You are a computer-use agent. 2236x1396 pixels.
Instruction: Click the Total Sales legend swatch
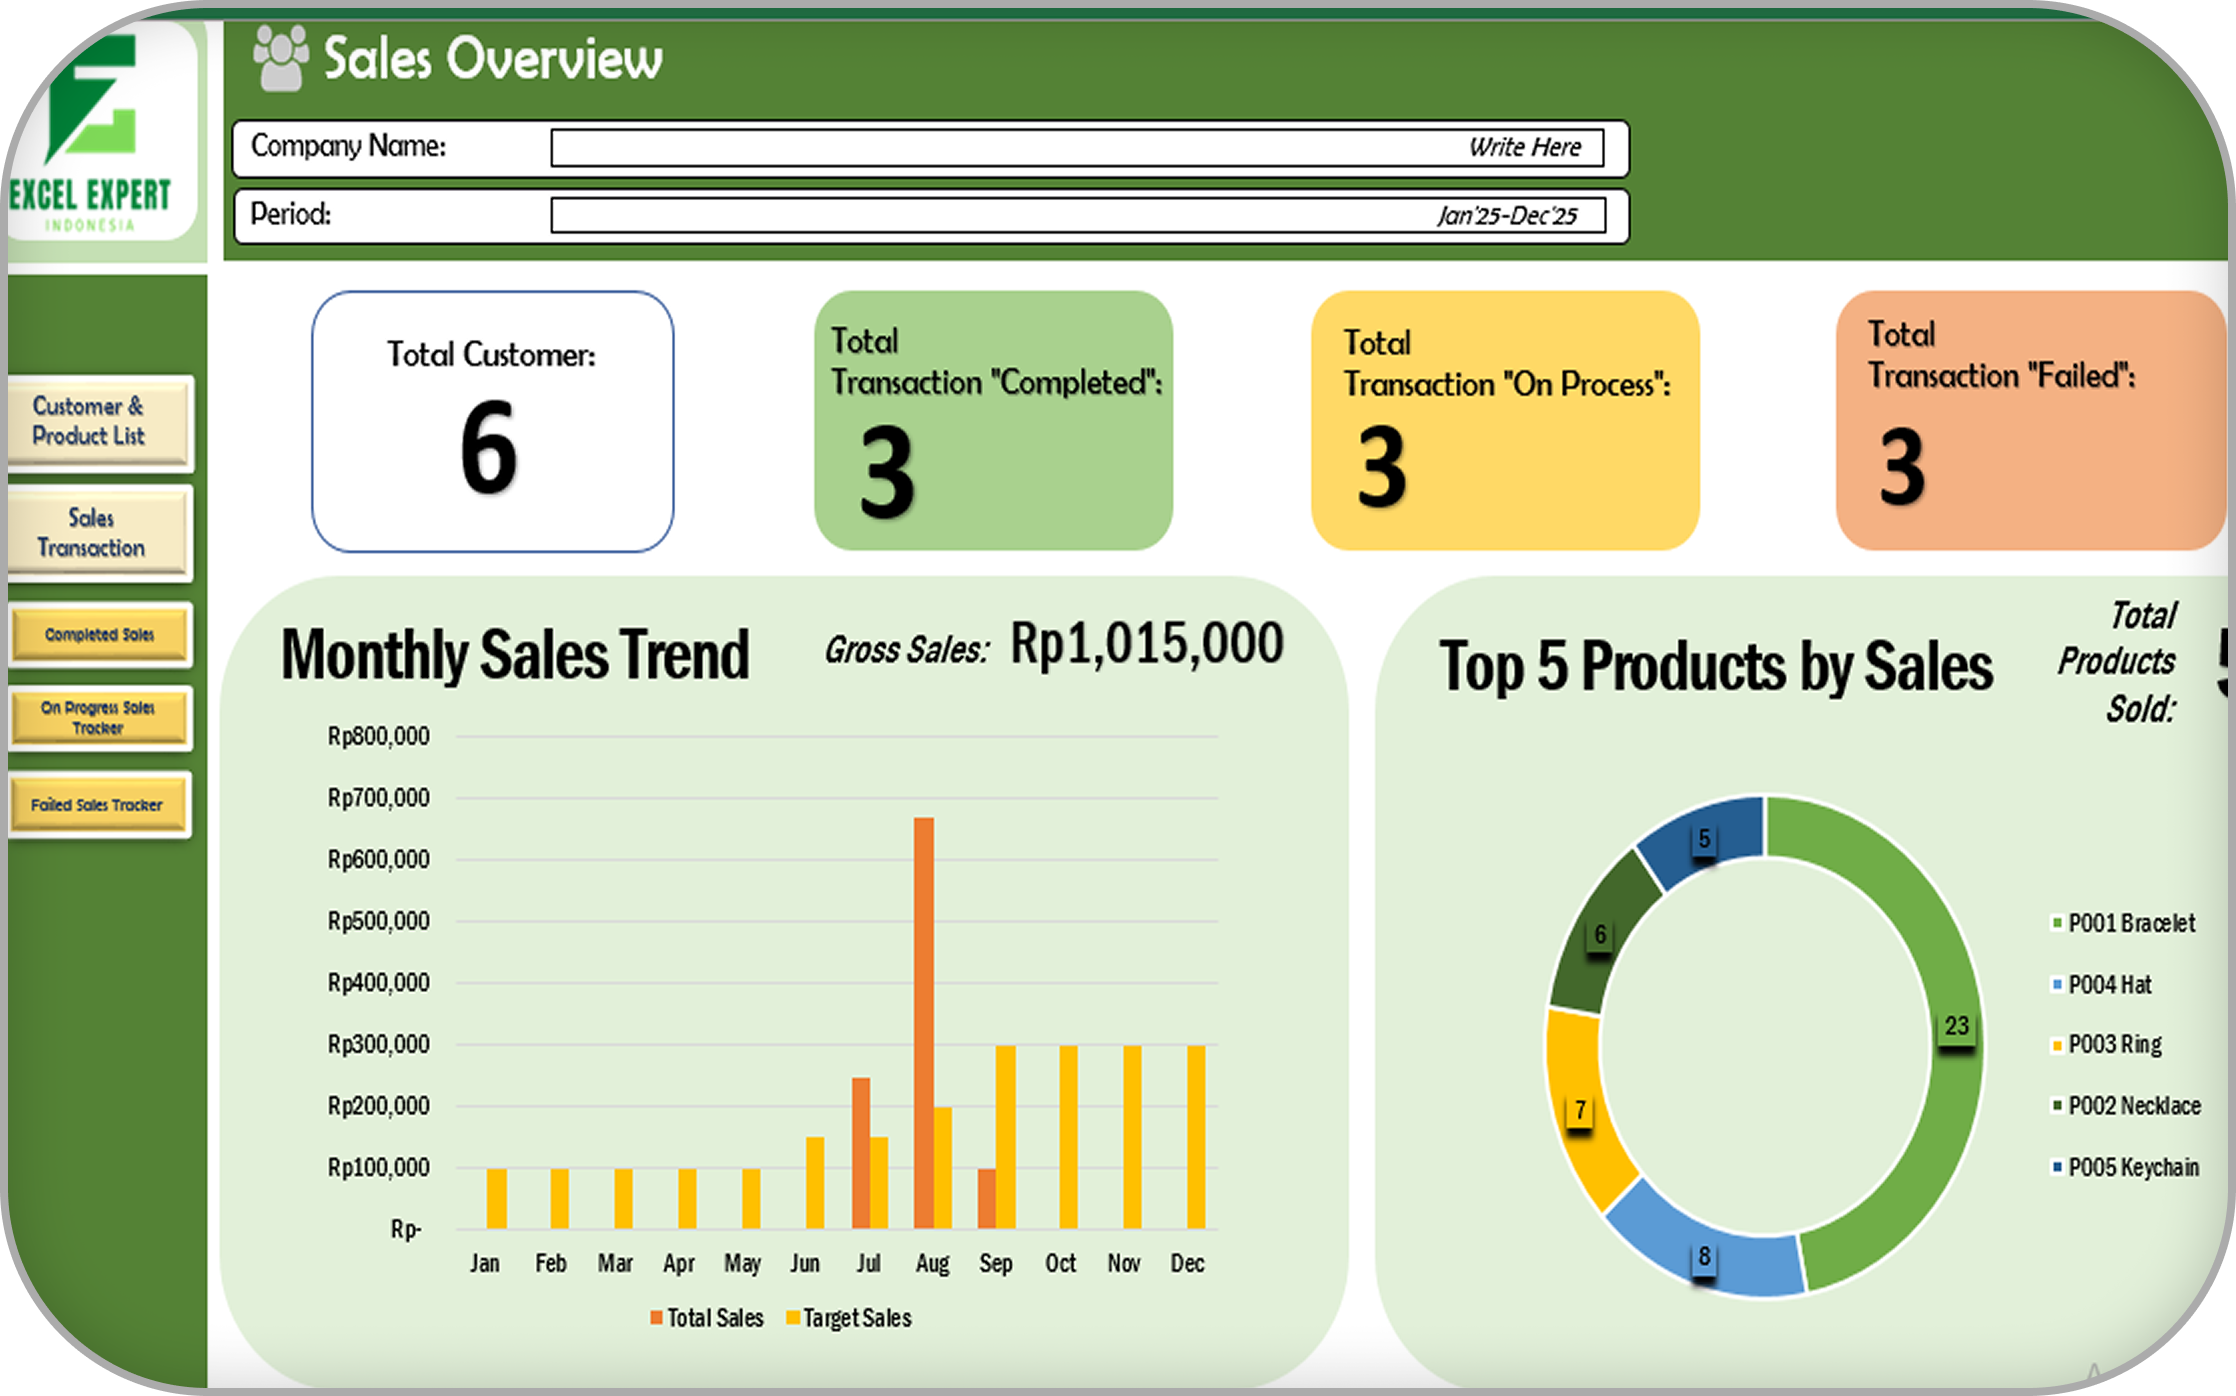657,1318
